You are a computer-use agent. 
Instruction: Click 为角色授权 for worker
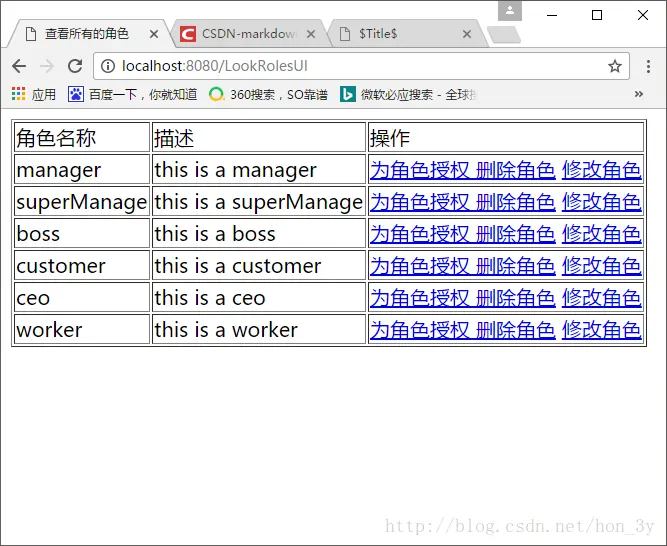419,330
